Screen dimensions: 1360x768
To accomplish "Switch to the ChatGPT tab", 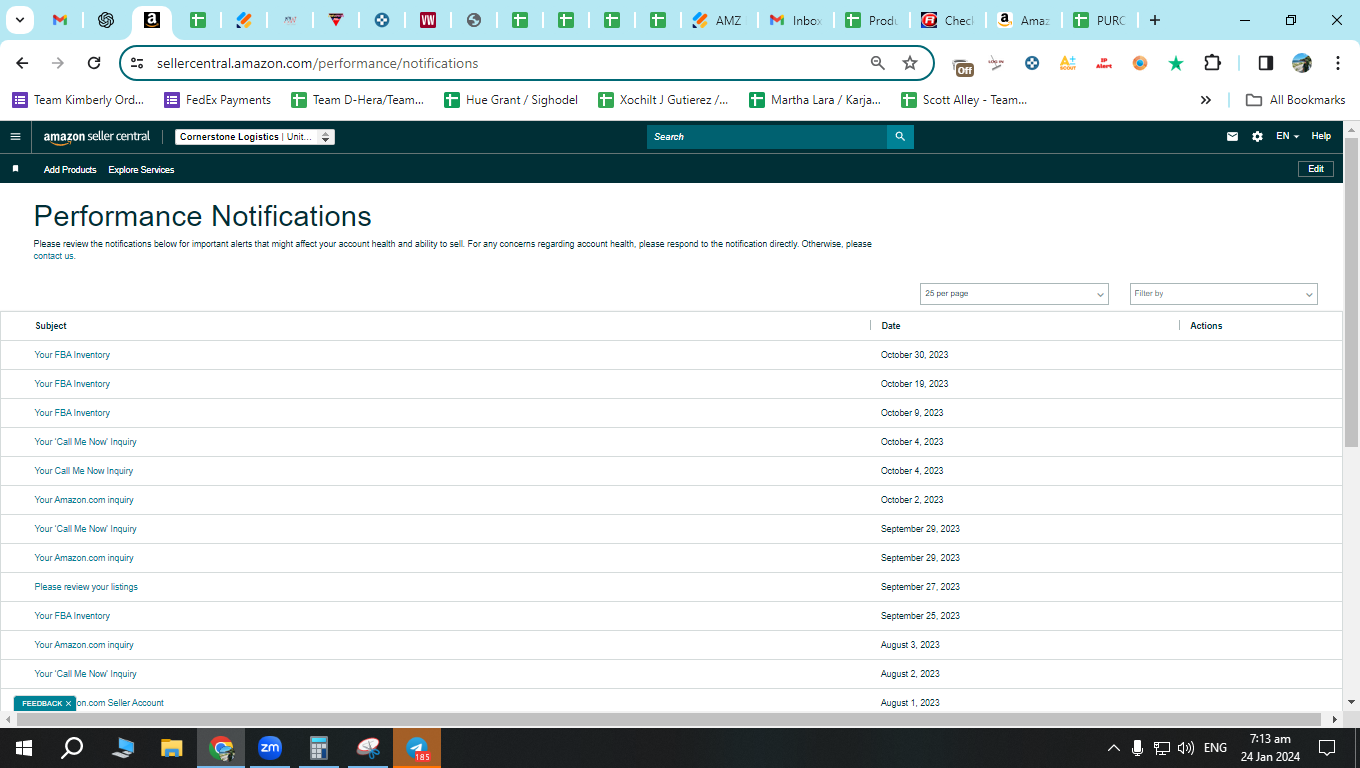I will 106,20.
